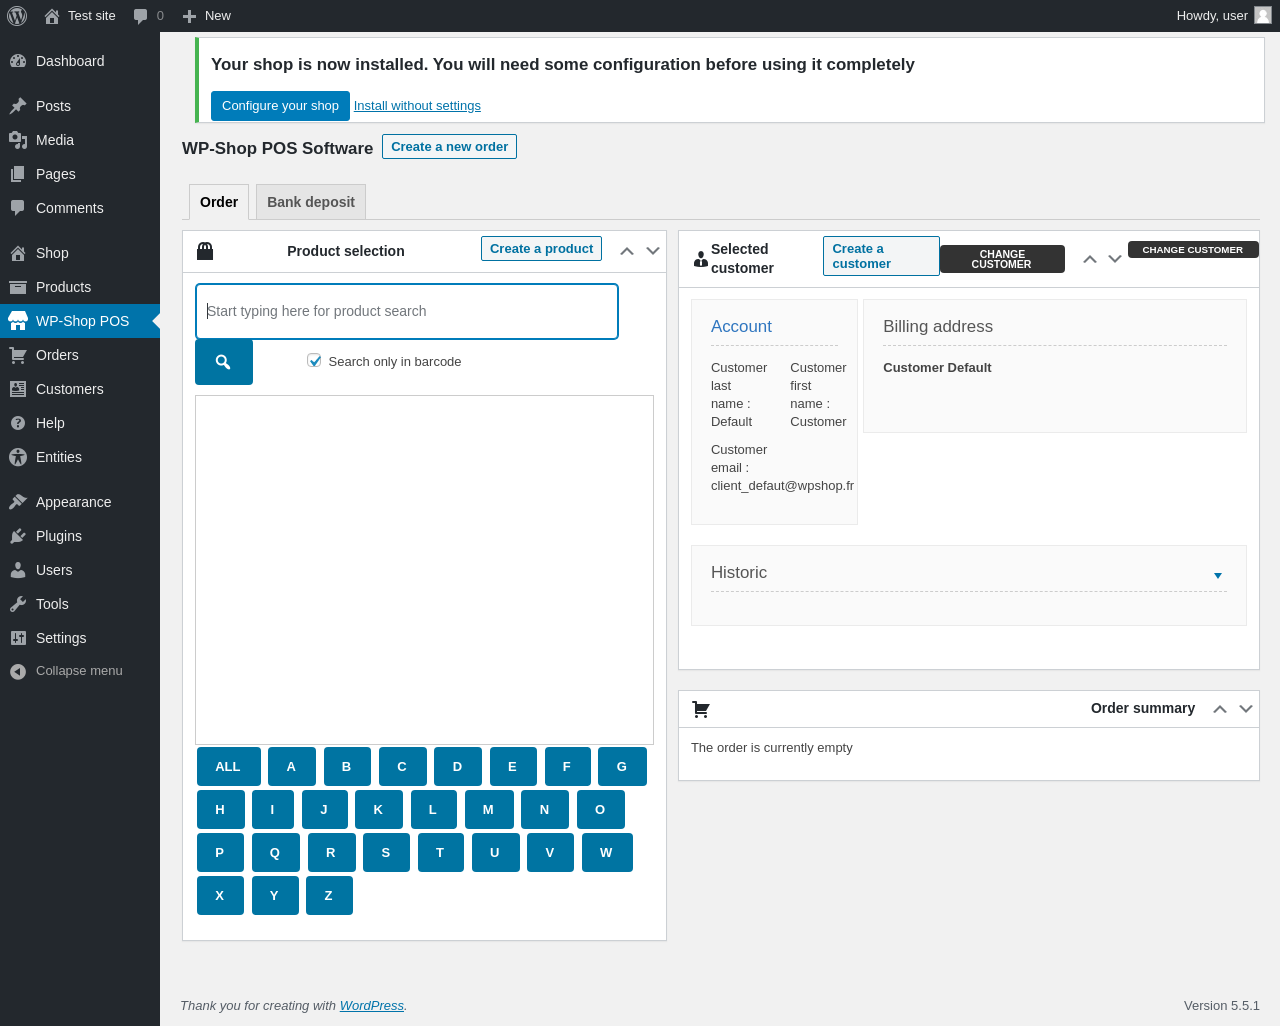Open Media library from sidebar
This screenshot has width=1280, height=1026.
click(x=80, y=140)
